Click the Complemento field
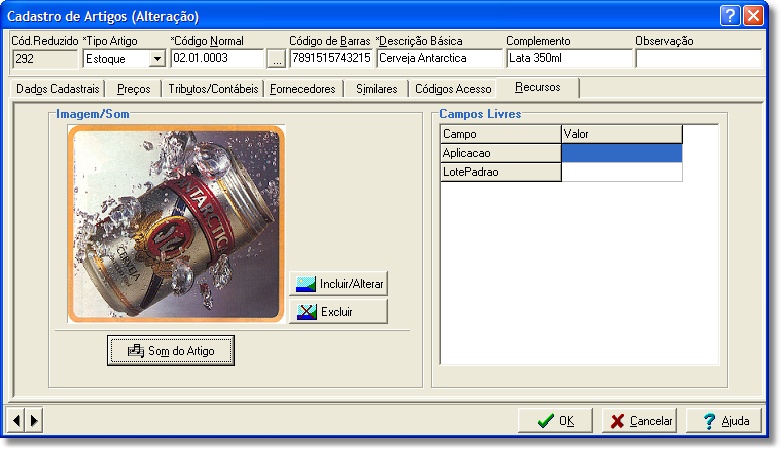The image size is (781, 450). pos(569,58)
